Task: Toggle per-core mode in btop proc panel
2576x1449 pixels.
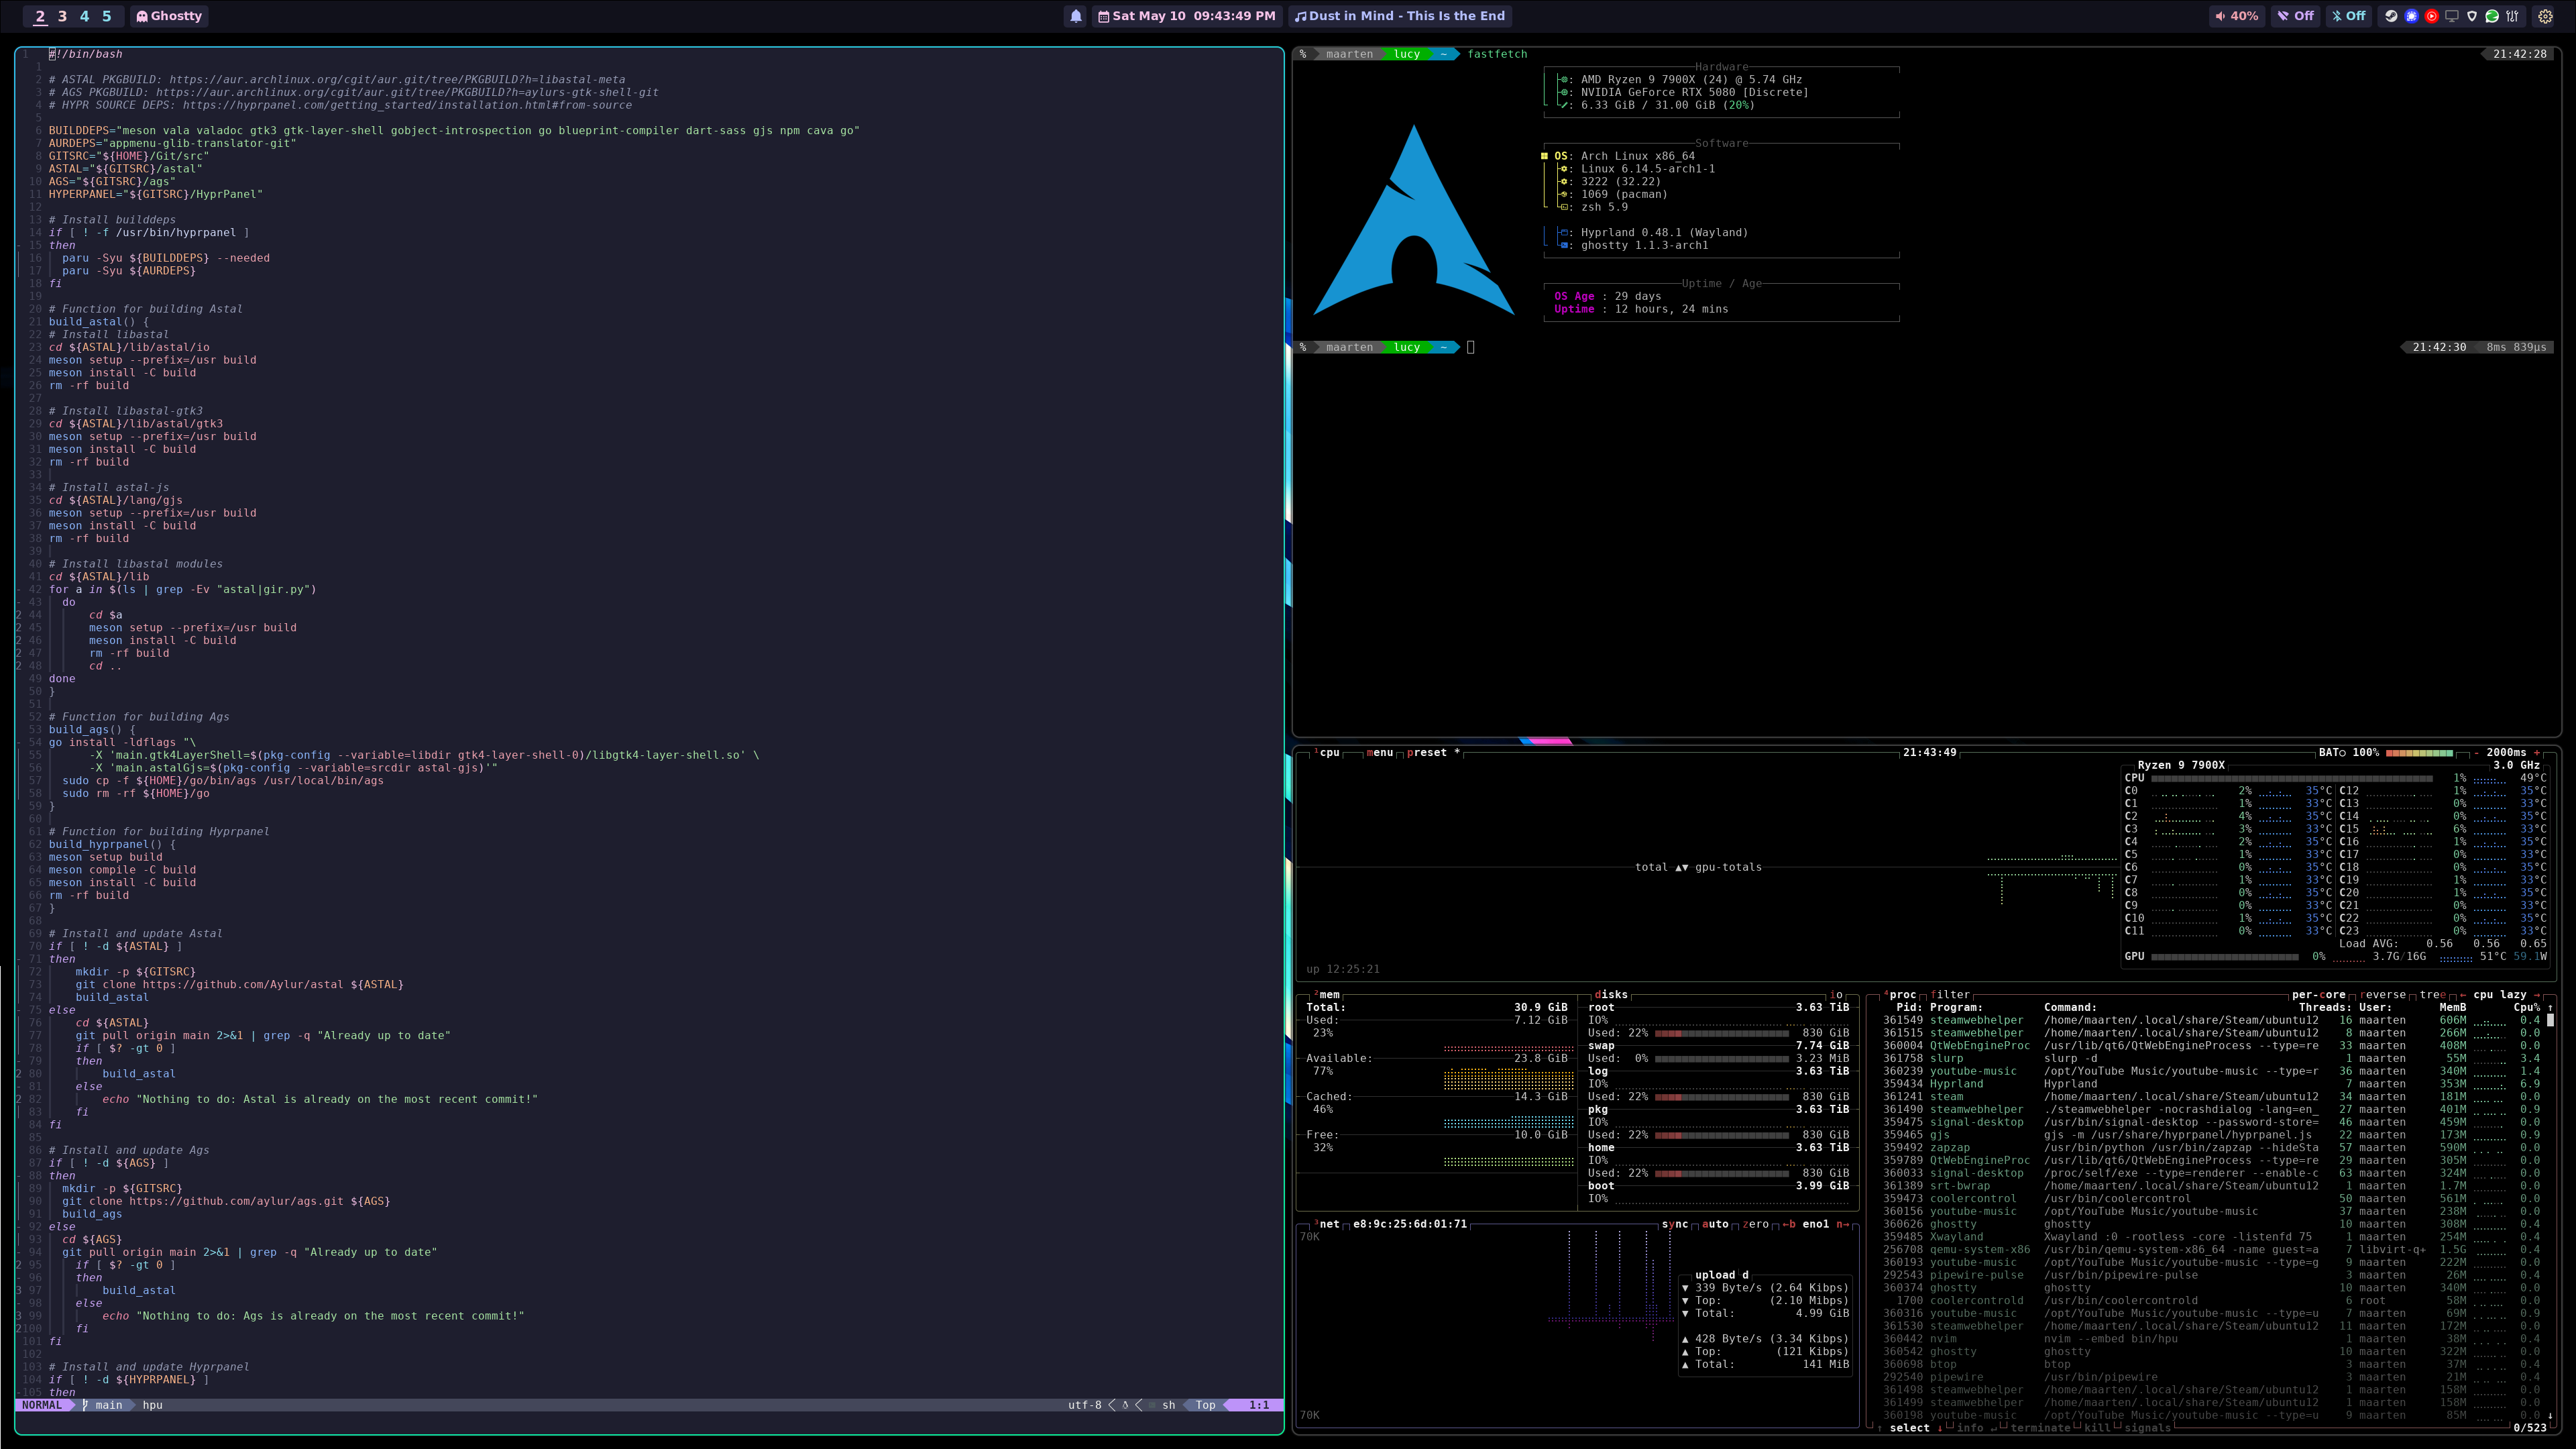Action: 2318,994
